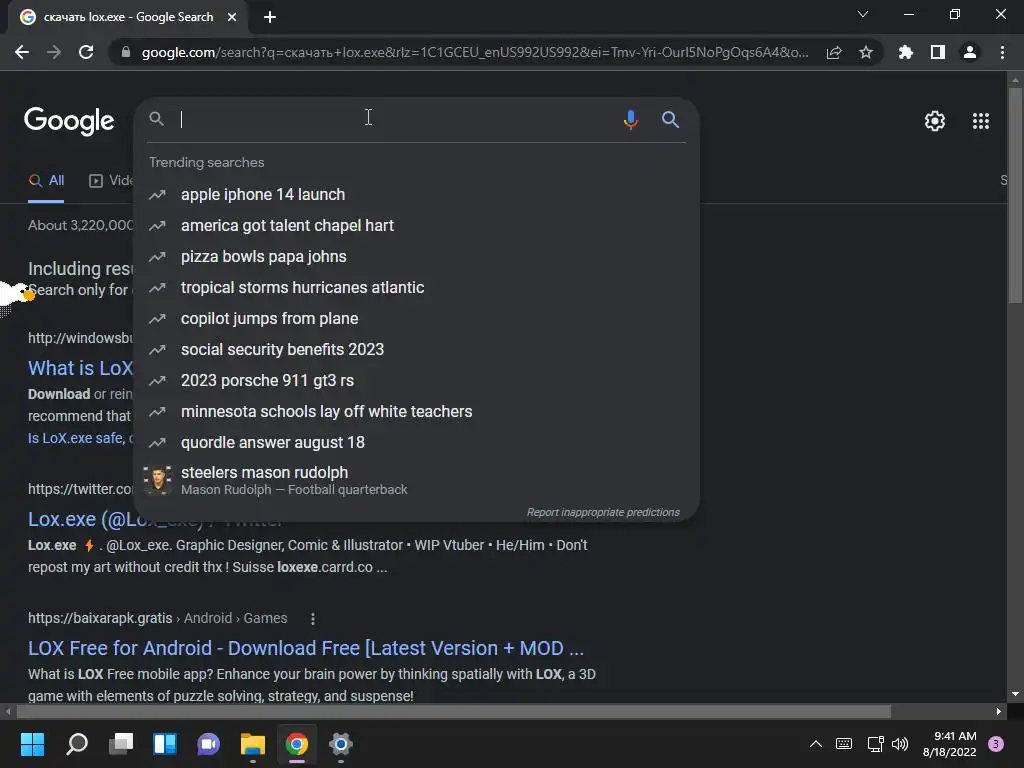Click Report inappropriate predictions link
Image resolution: width=1024 pixels, height=768 pixels.
tap(603, 513)
